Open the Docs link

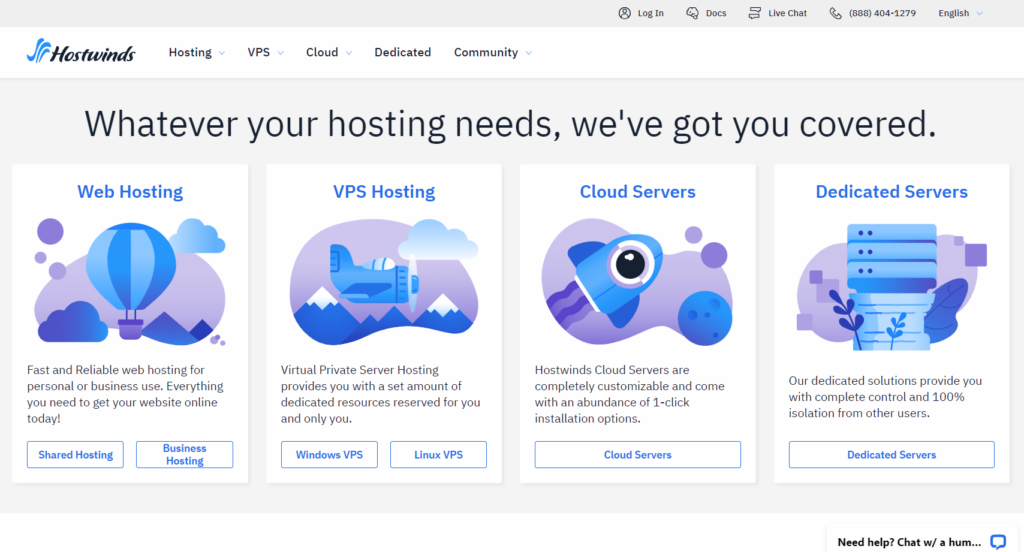[x=716, y=13]
